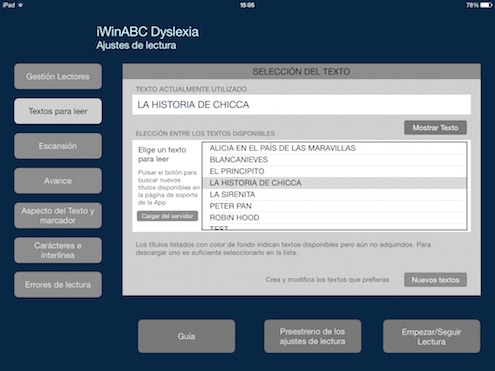Select ROBIN HOOD in the list

coord(334,218)
